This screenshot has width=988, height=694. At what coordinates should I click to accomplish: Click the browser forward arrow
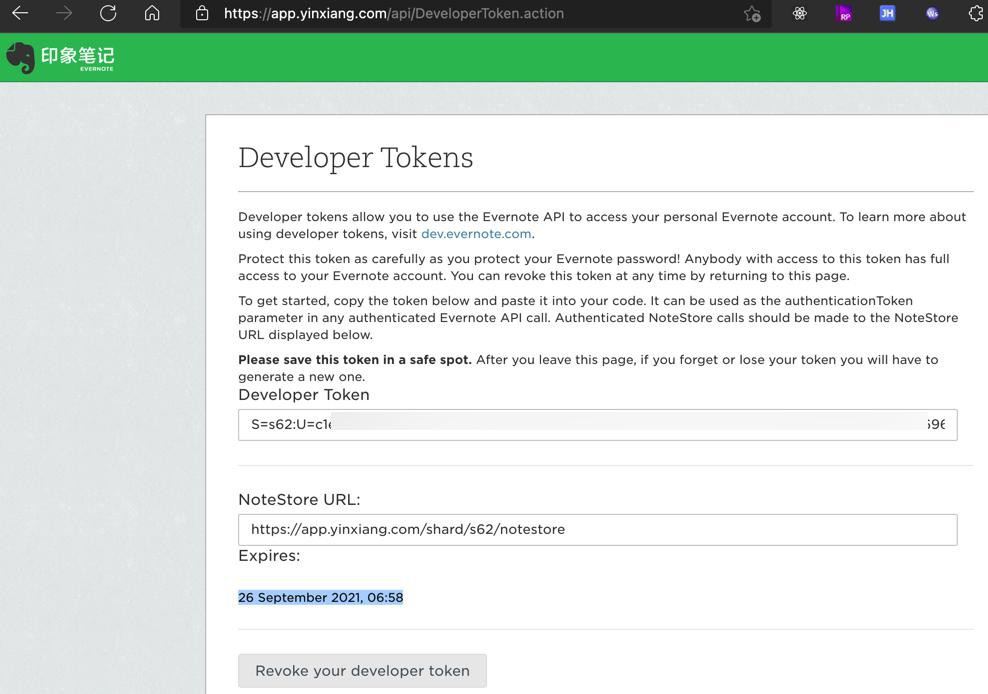pyautogui.click(x=64, y=13)
